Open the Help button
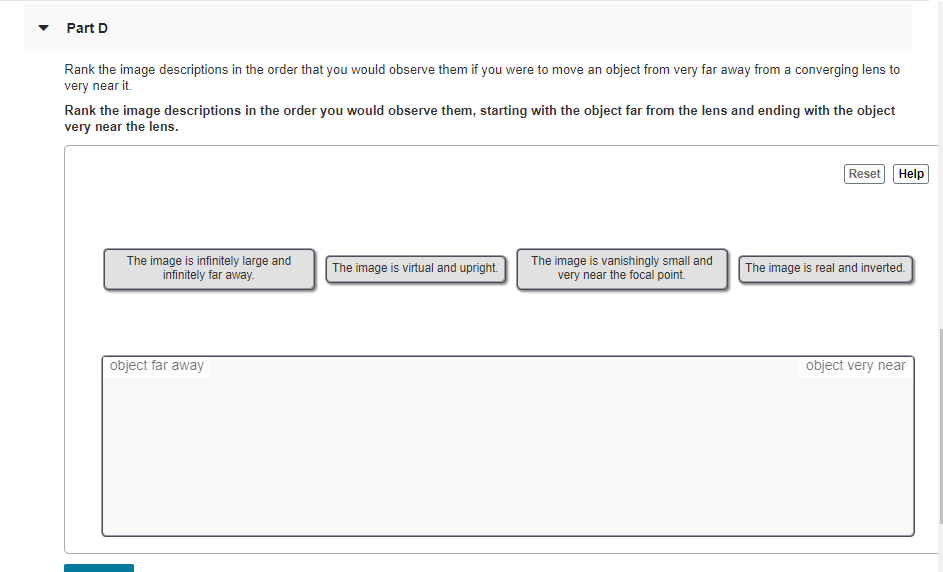This screenshot has height=572, width=943. pos(910,174)
